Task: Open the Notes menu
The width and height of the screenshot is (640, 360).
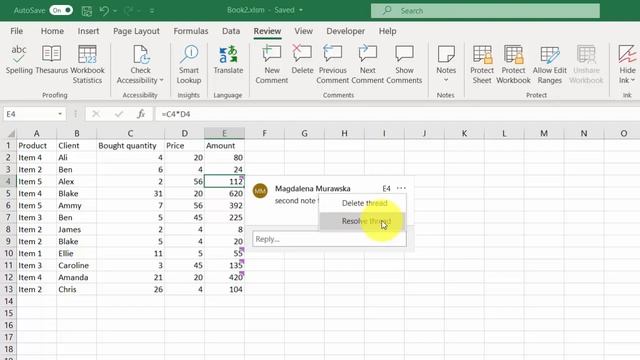Action: [446, 64]
